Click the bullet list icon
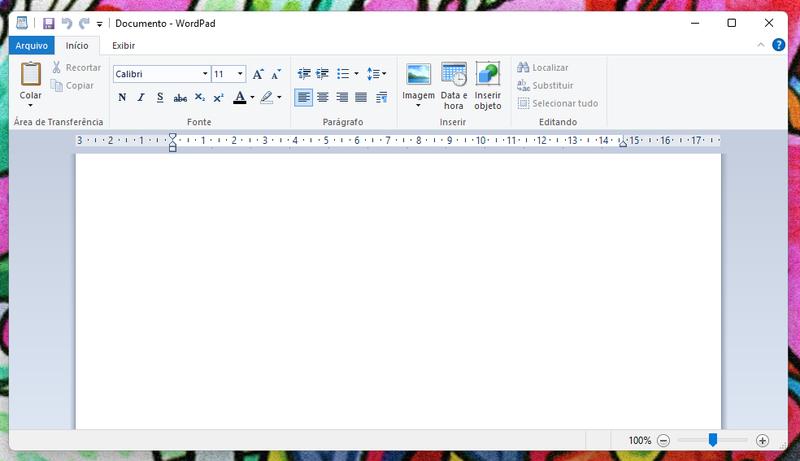The image size is (800, 461). point(343,74)
